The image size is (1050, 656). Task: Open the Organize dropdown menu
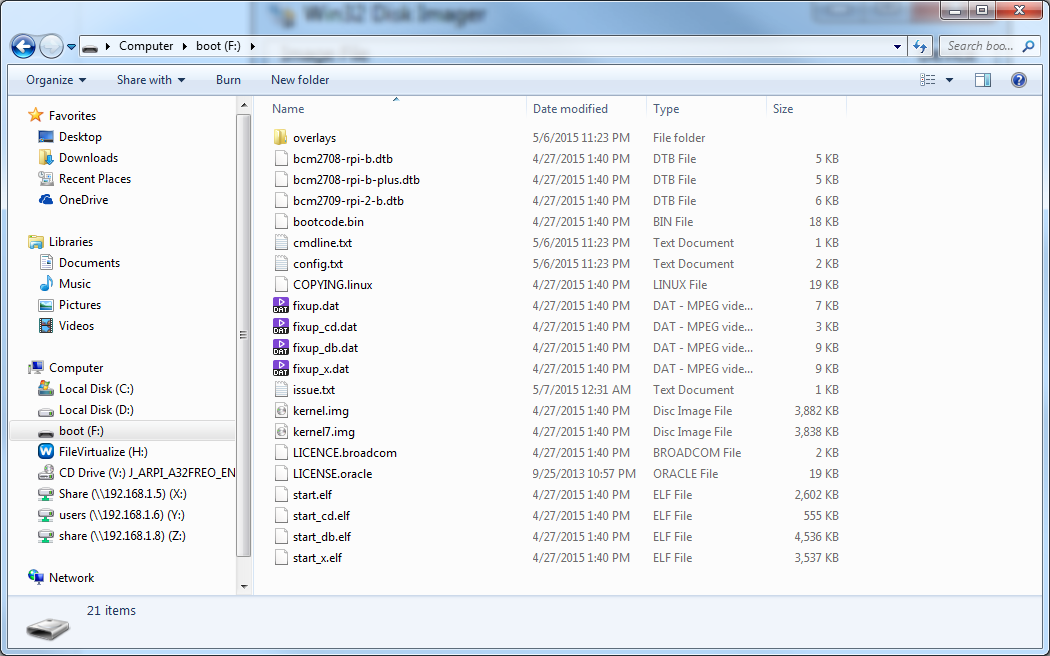[x=56, y=80]
